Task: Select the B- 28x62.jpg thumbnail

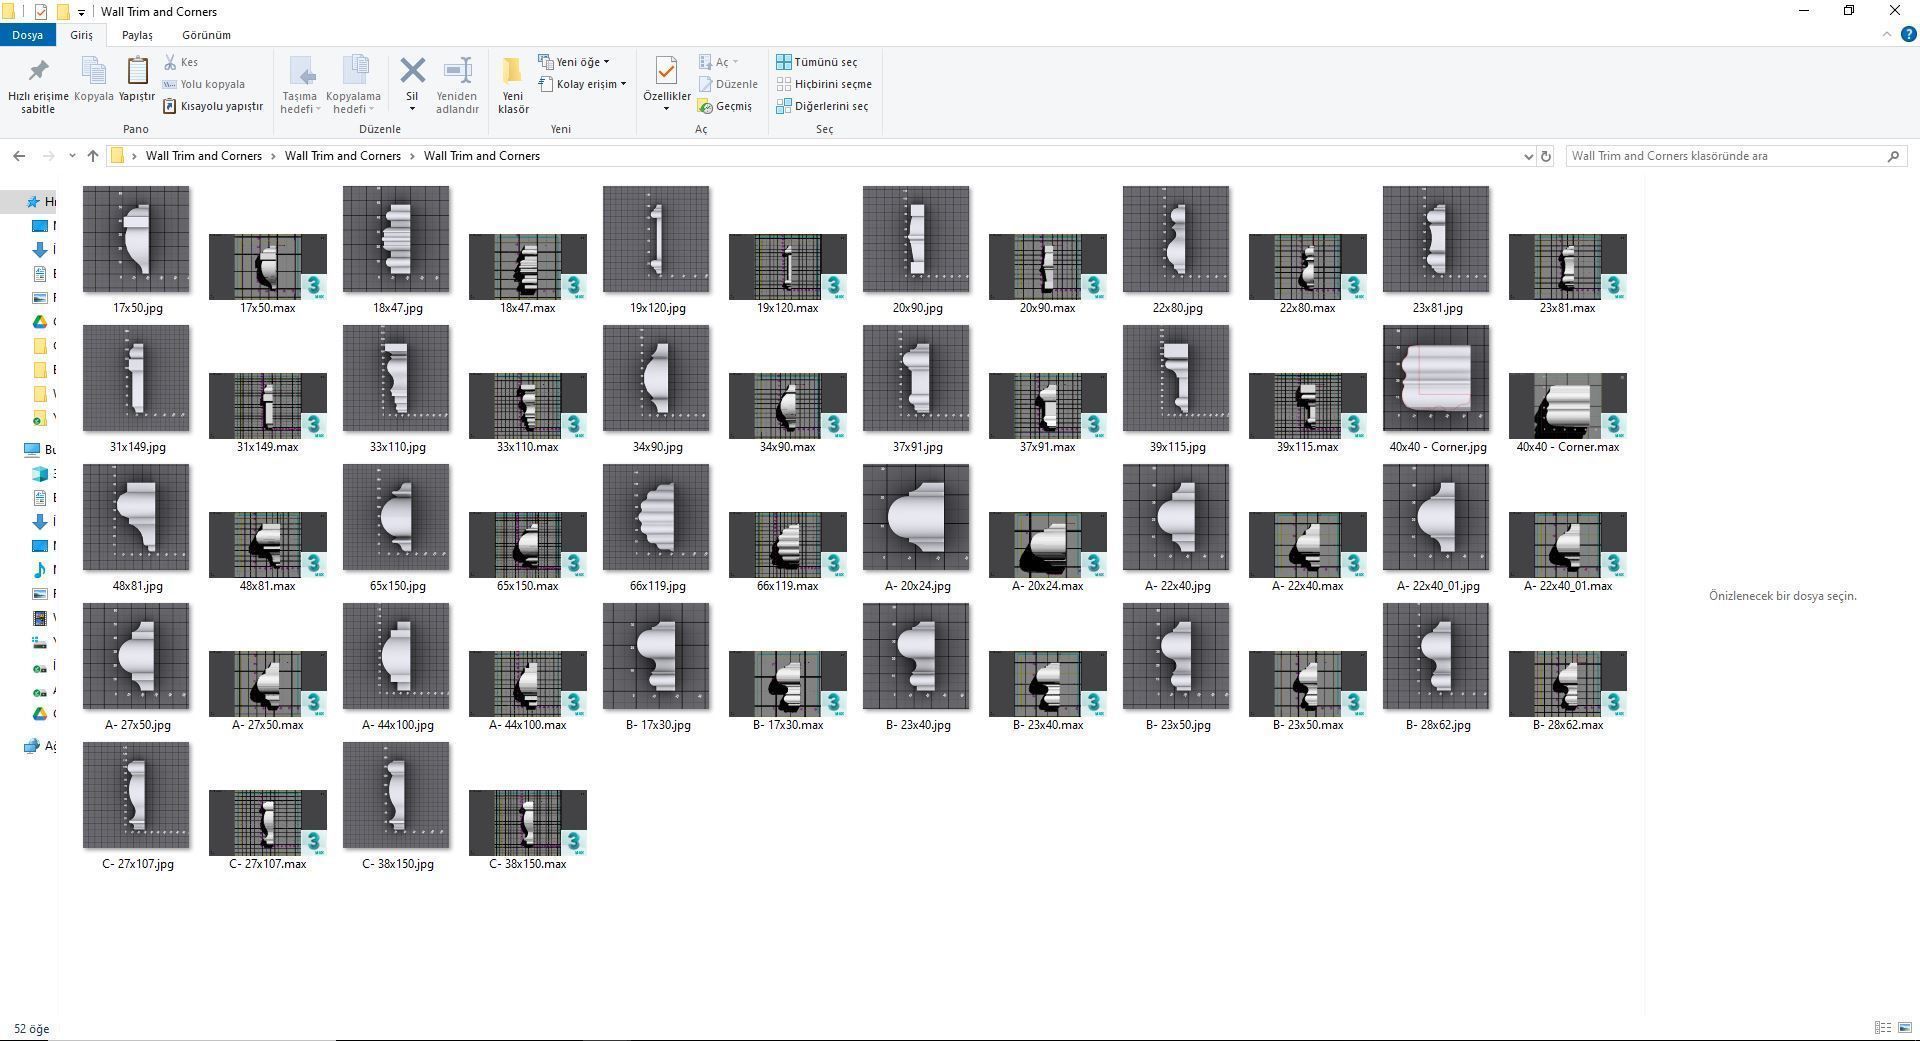Action: coord(1436,656)
